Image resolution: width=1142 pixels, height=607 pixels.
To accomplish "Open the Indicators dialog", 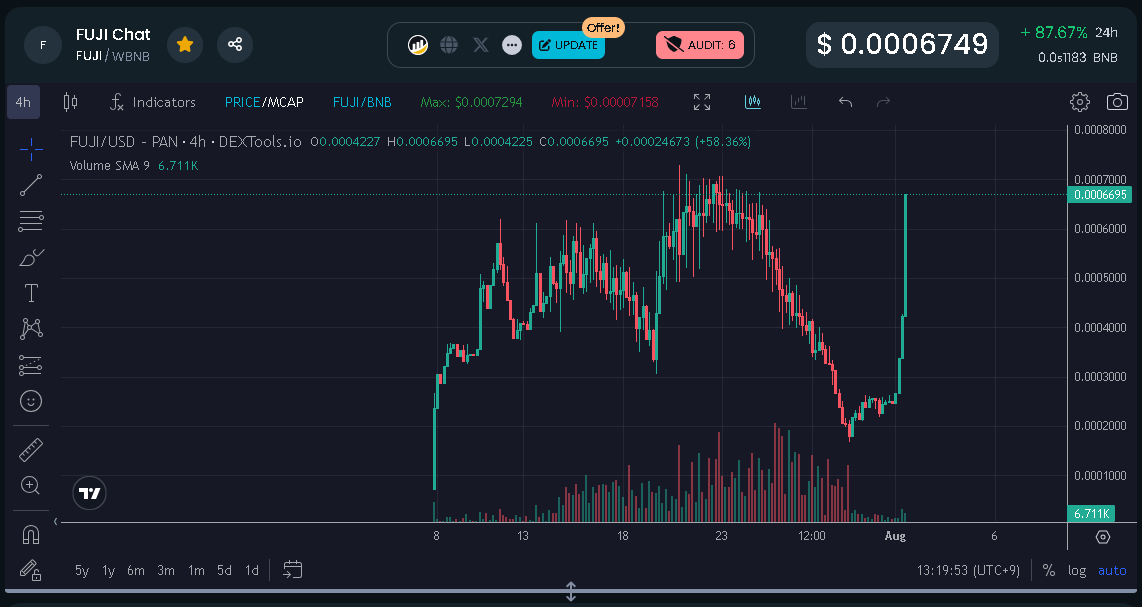I will [153, 102].
